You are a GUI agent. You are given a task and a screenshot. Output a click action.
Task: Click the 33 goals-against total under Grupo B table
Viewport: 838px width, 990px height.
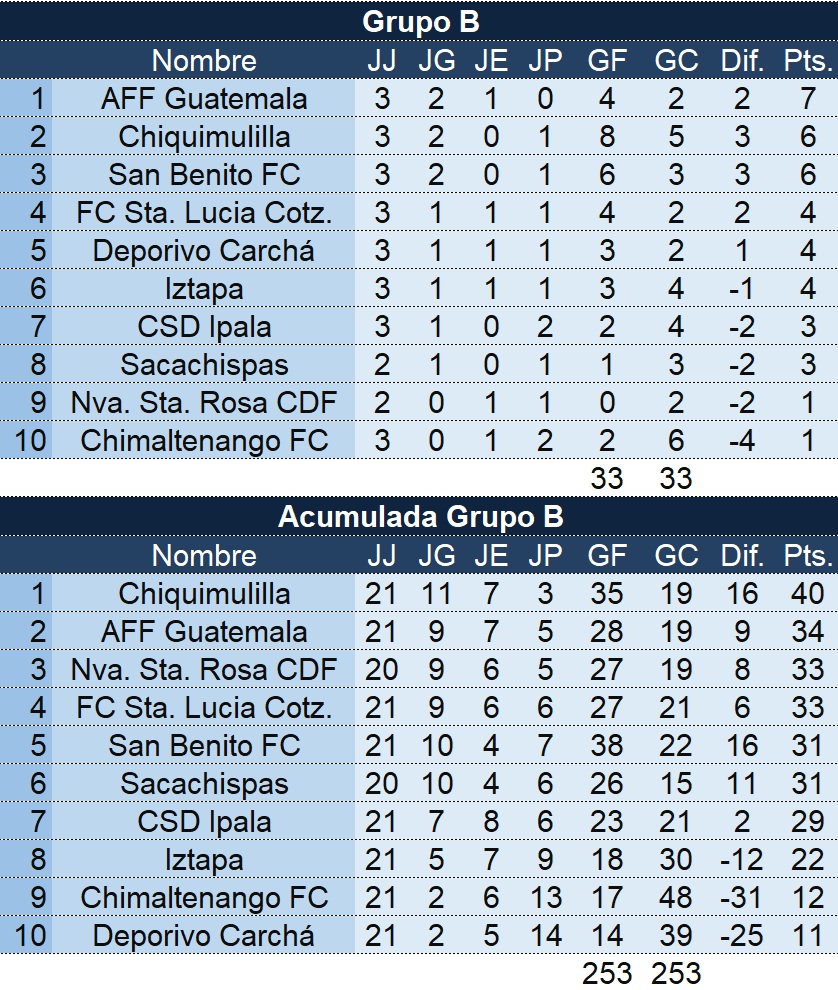pyautogui.click(x=676, y=478)
